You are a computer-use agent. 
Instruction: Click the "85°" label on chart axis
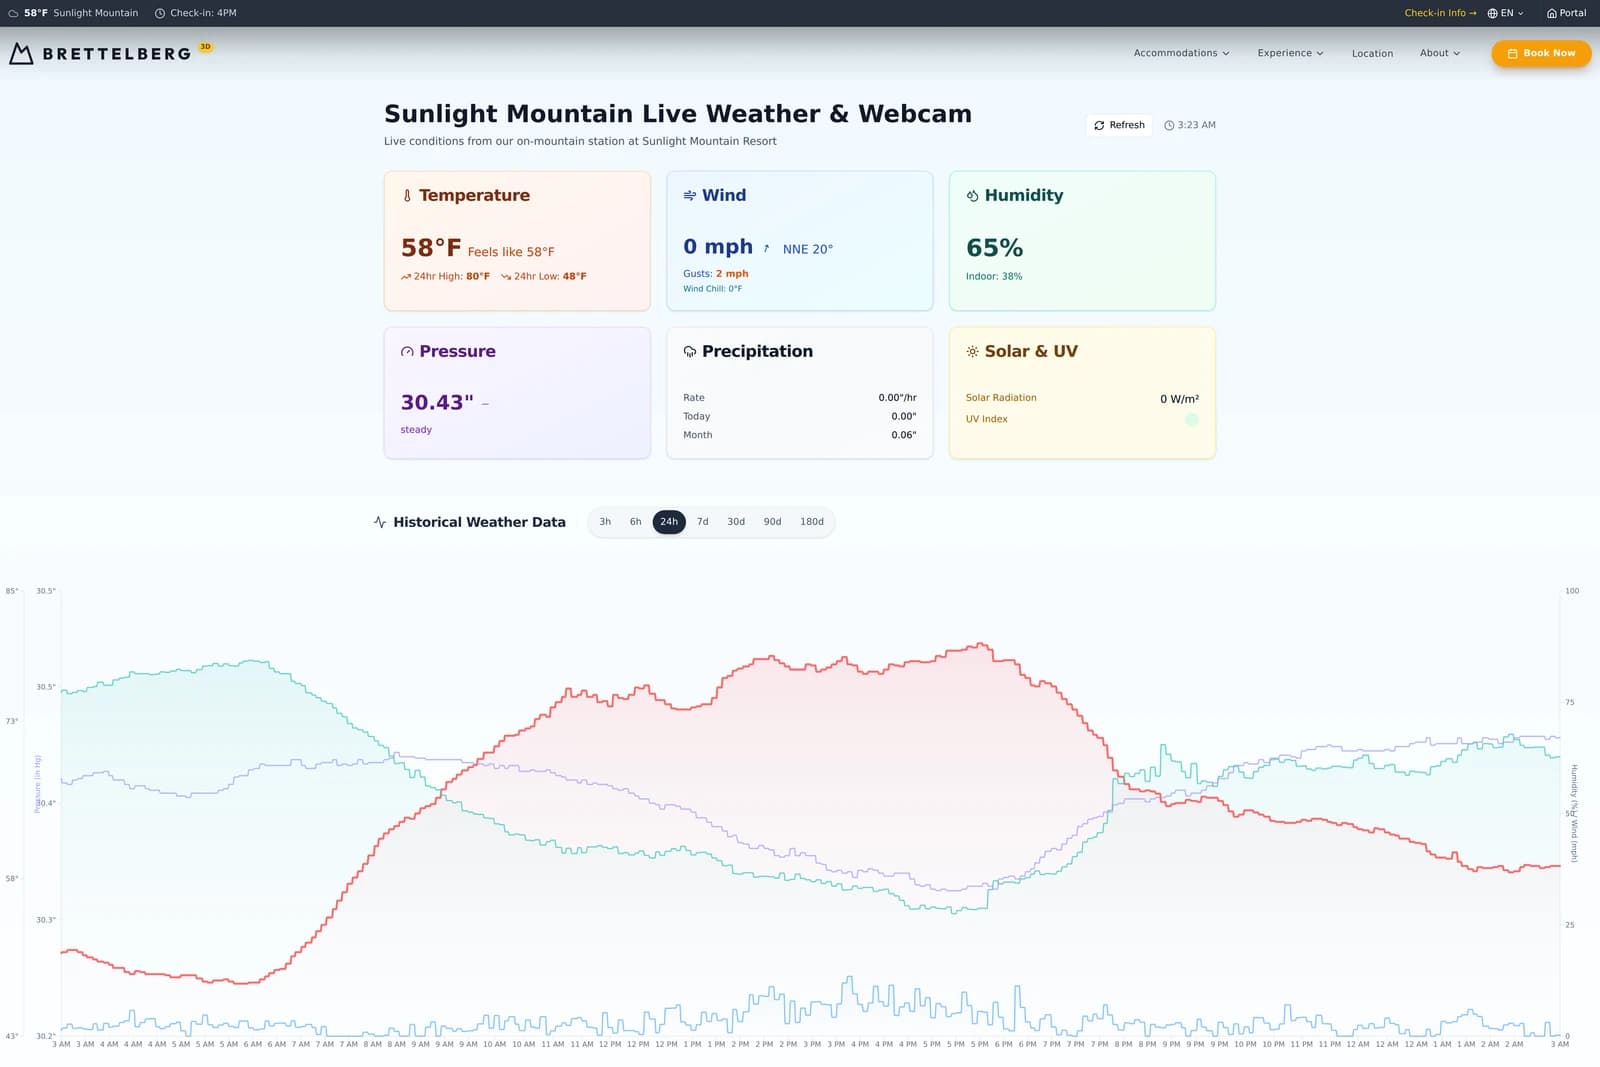(12, 591)
